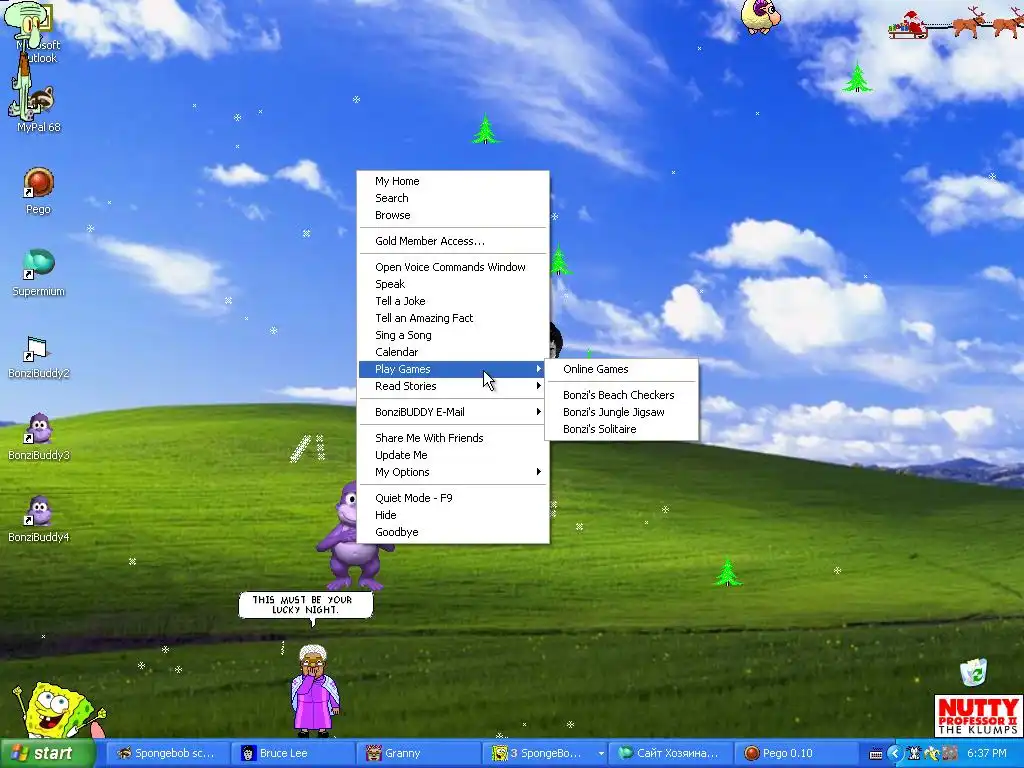The image size is (1024, 768).
Task: Click the Nutty Professor II Klumps logo
Action: (978, 715)
